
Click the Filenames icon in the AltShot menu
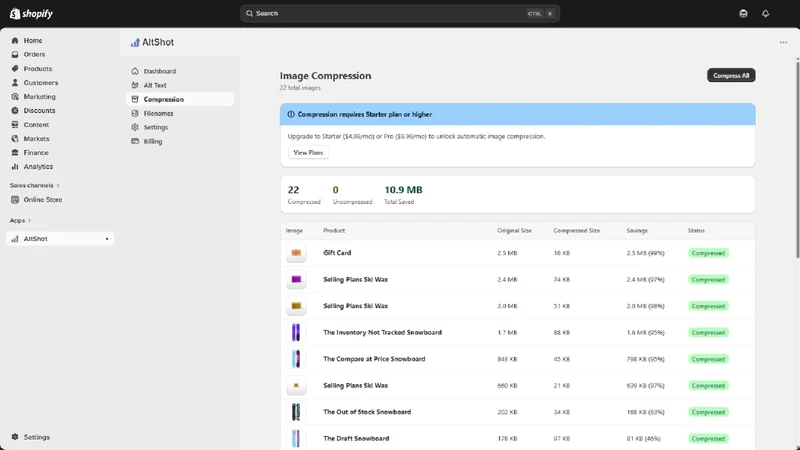[135, 113]
